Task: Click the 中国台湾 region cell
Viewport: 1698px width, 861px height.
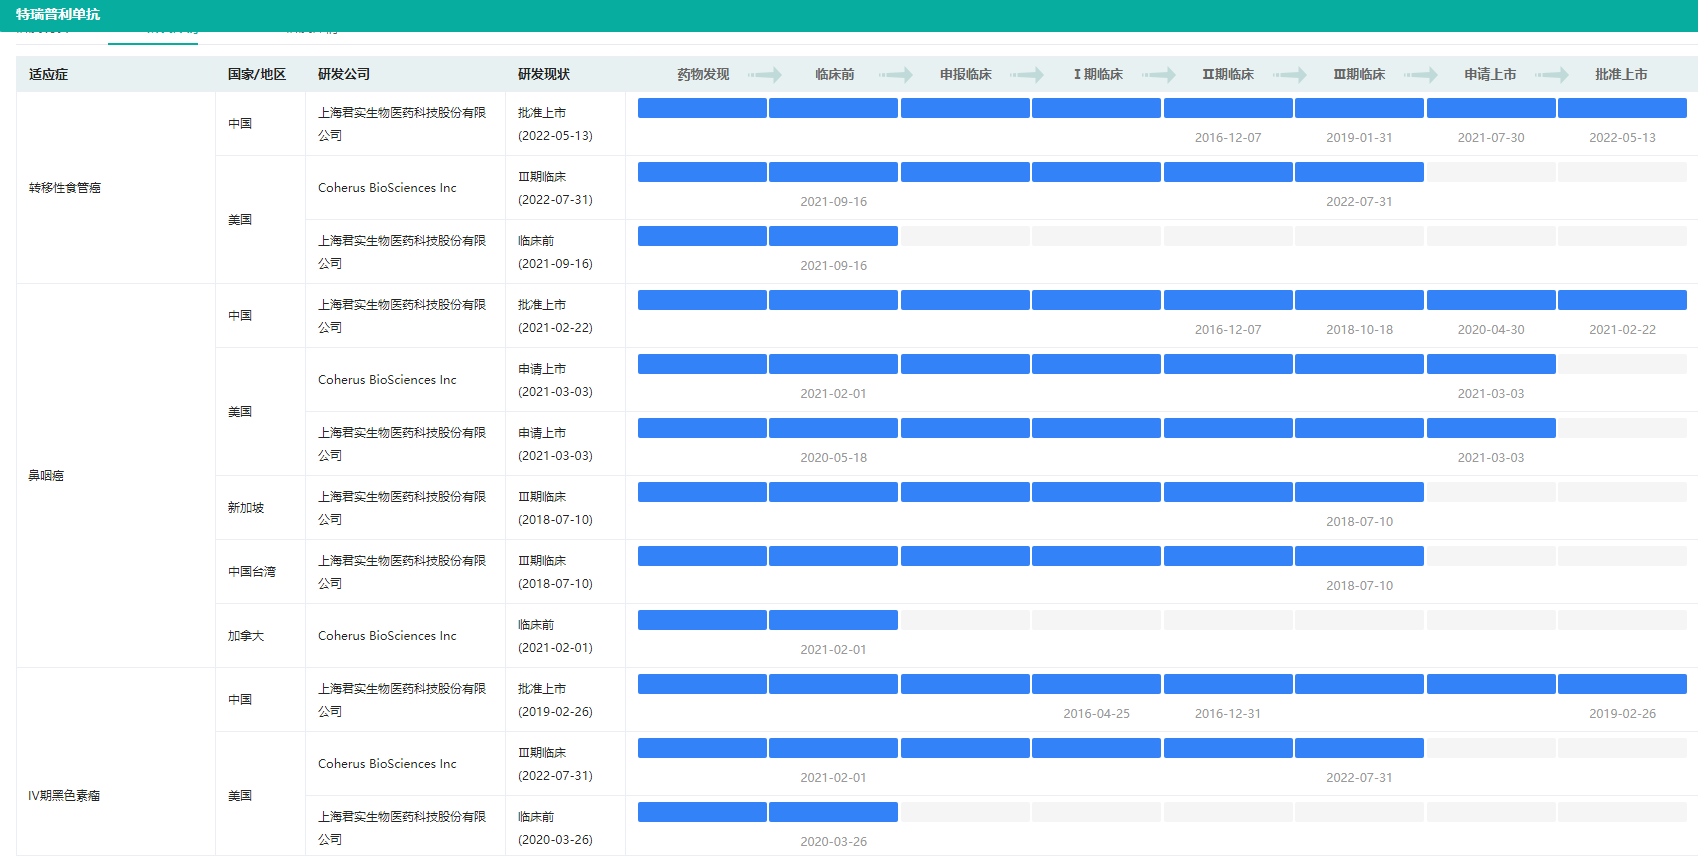Action: [x=252, y=572]
